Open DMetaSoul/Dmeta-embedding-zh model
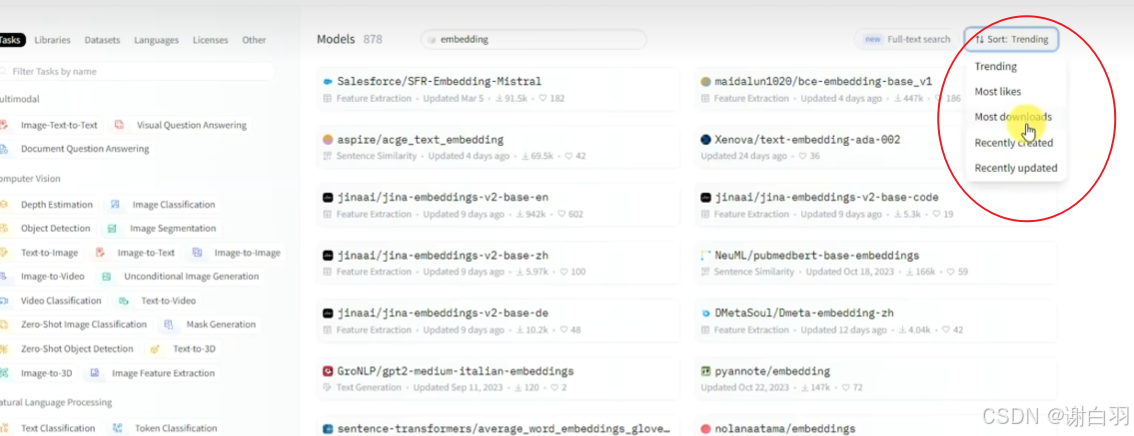The image size is (1134, 436). [x=876, y=321]
